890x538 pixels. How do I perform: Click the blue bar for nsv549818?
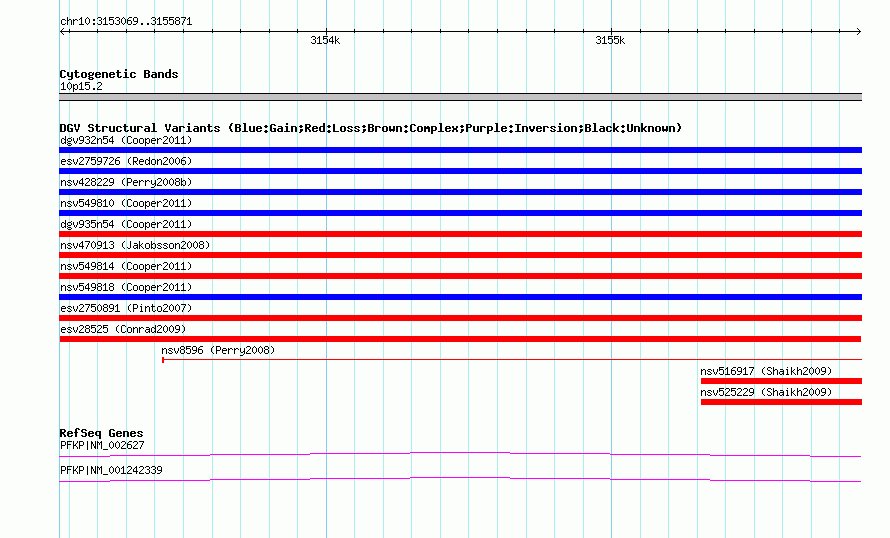(460, 297)
